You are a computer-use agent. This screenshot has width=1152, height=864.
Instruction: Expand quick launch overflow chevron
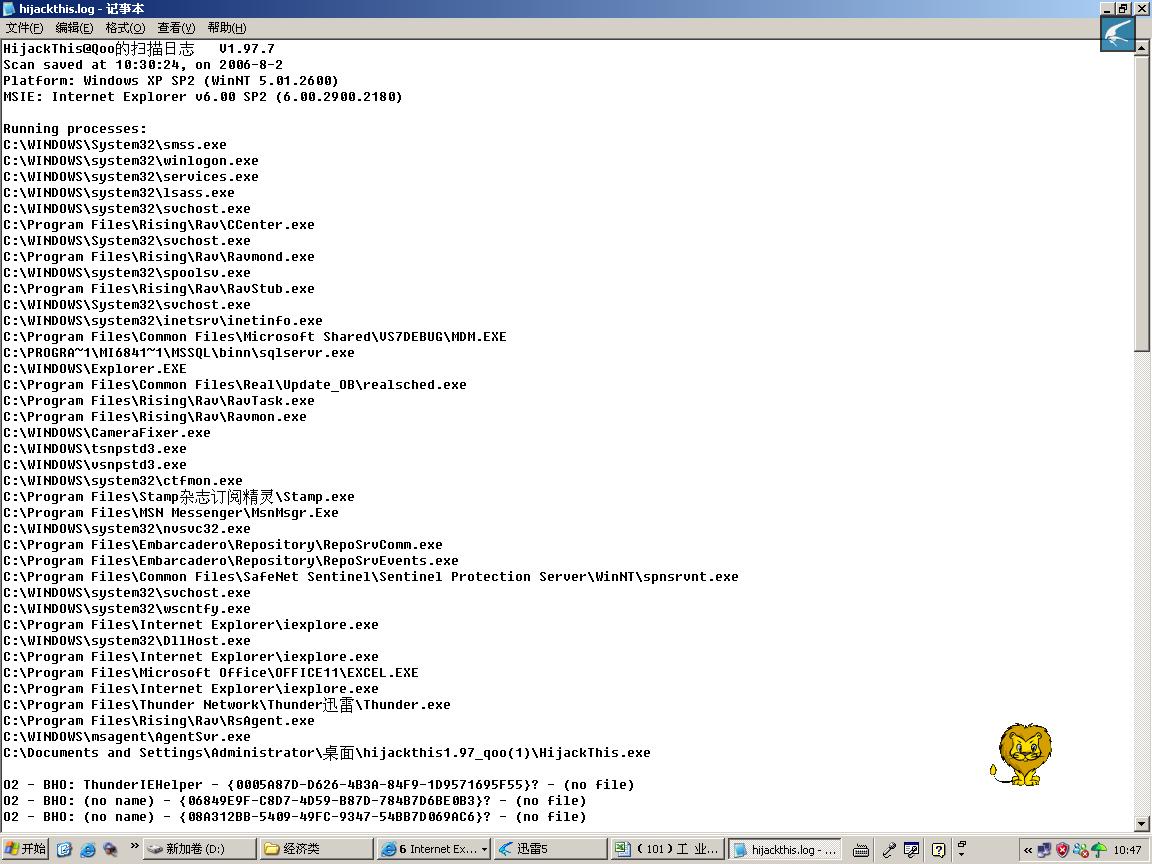coord(134,846)
